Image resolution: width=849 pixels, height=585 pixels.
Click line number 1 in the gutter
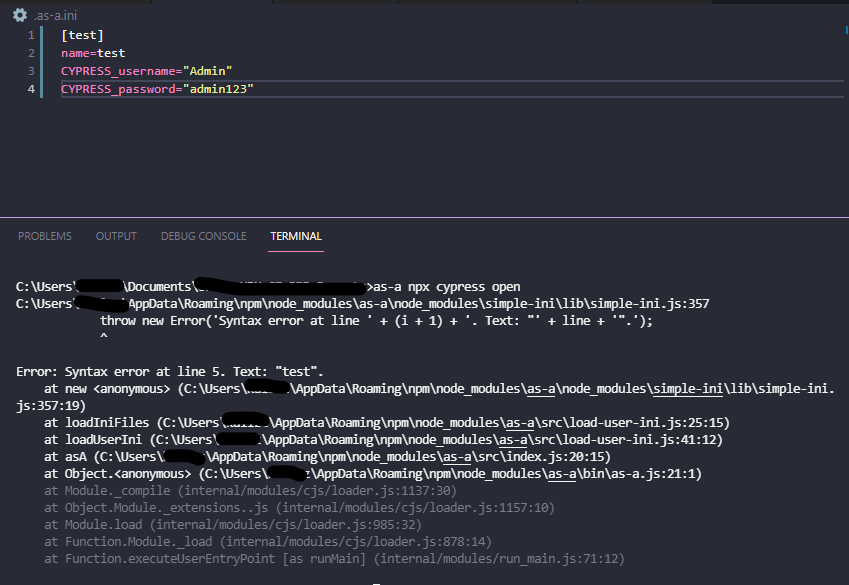tap(31, 35)
